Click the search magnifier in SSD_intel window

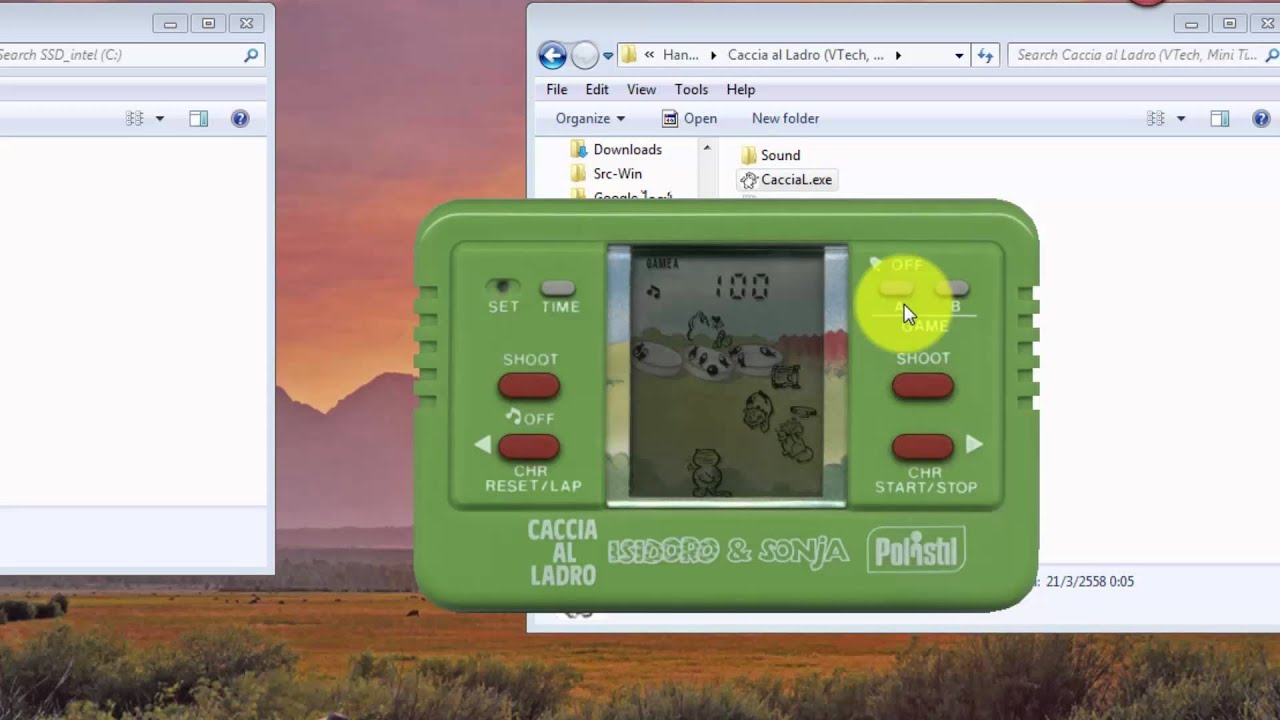click(251, 55)
